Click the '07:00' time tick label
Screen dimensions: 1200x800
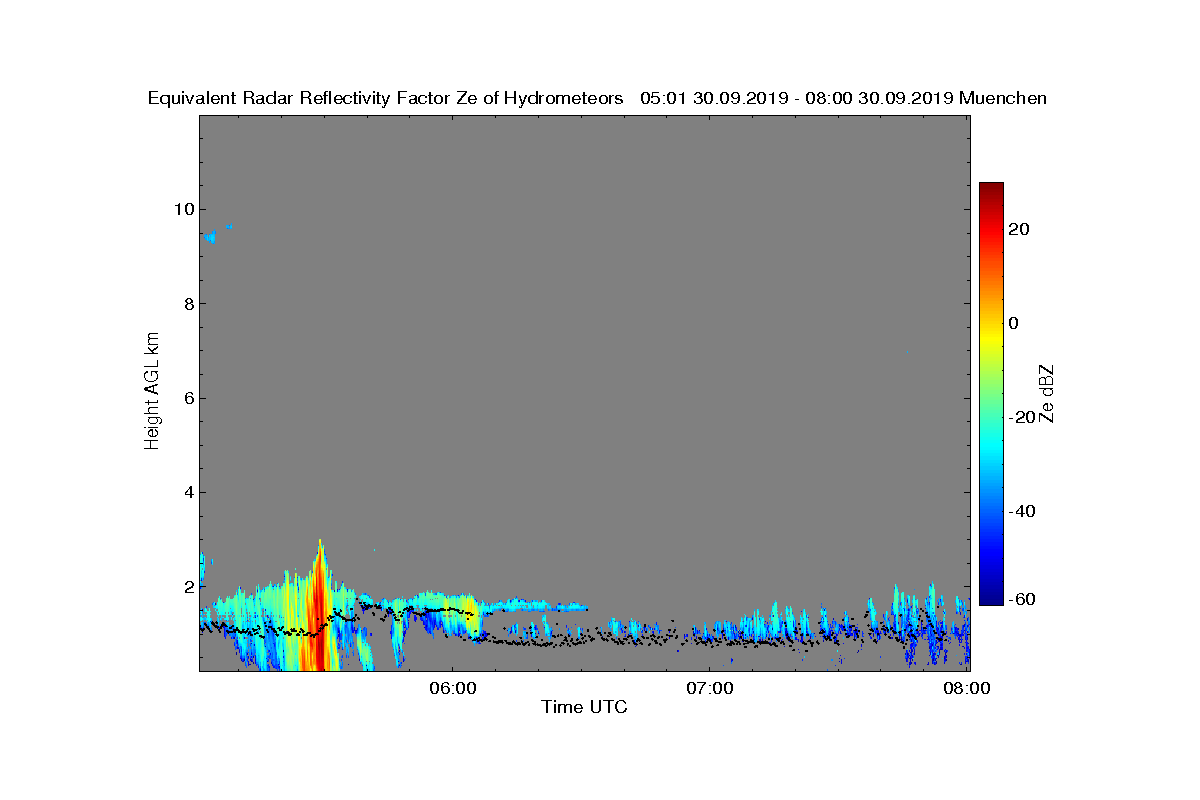[710, 688]
